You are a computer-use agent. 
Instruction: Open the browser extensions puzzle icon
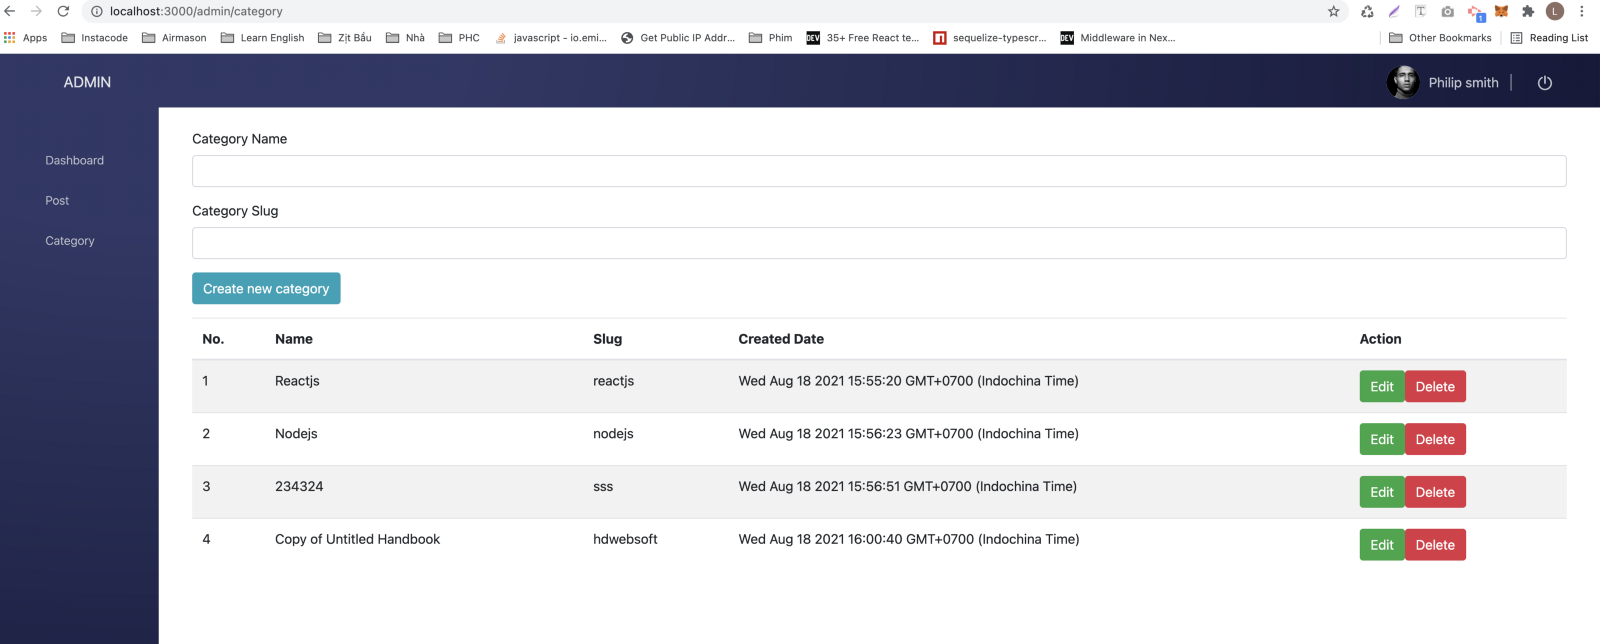point(1527,11)
